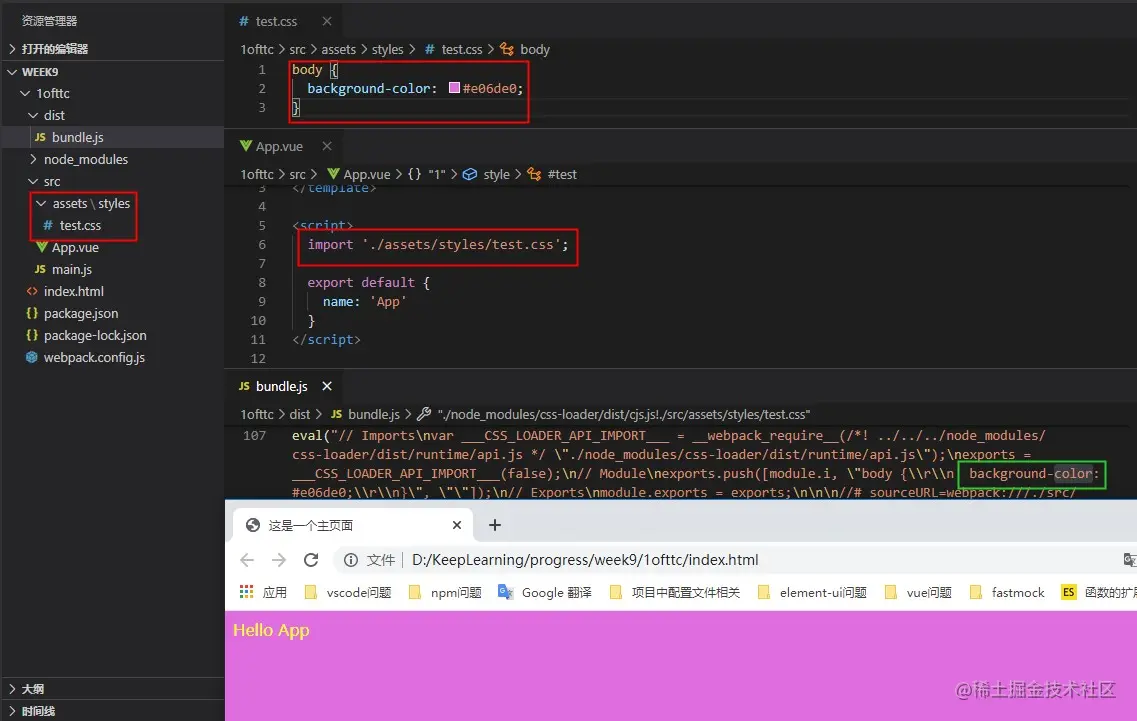The height and width of the screenshot is (721, 1137).
Task: Click the background-color line in test.css
Action: point(415,88)
